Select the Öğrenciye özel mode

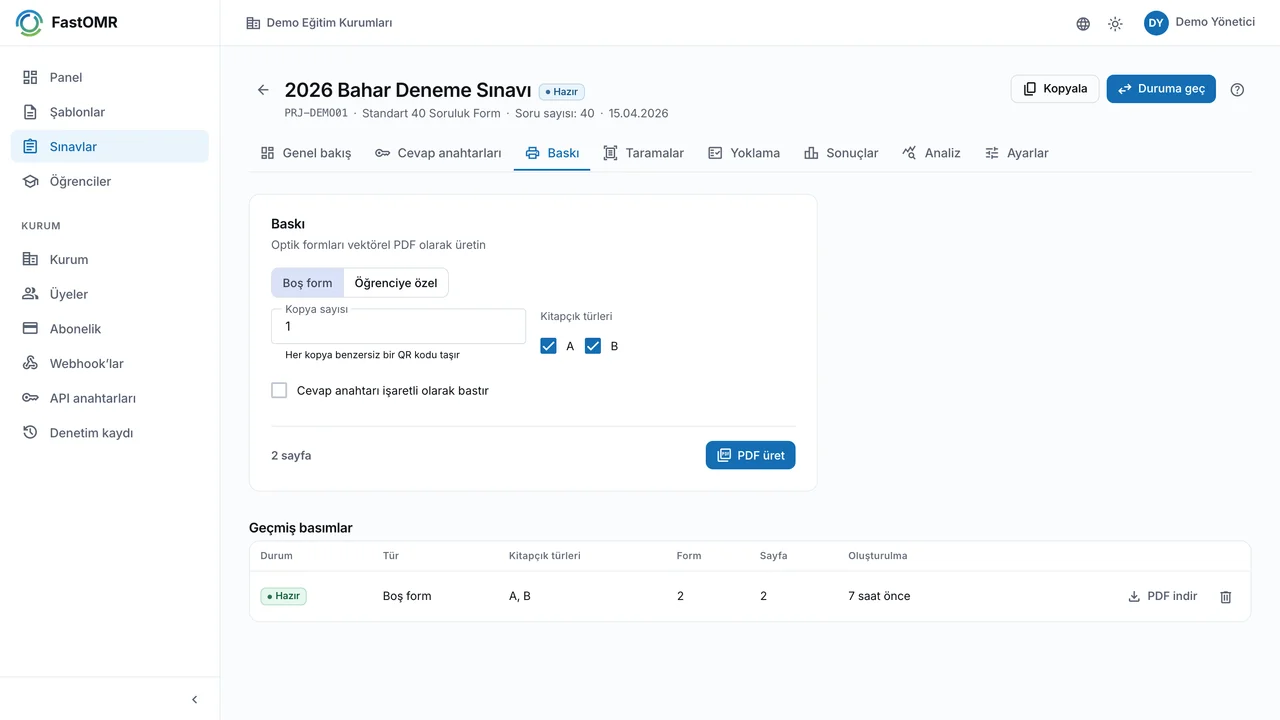396,283
